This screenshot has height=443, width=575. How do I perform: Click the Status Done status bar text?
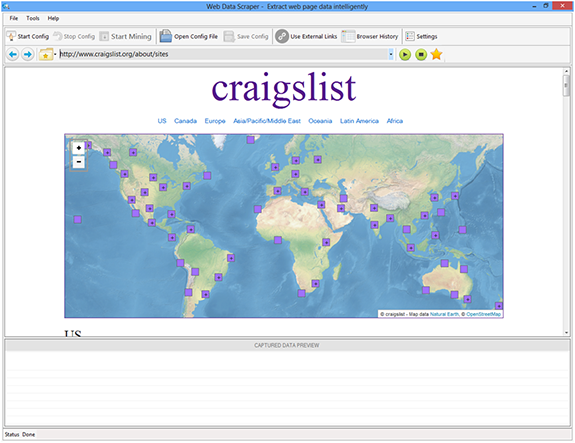(x=20, y=435)
